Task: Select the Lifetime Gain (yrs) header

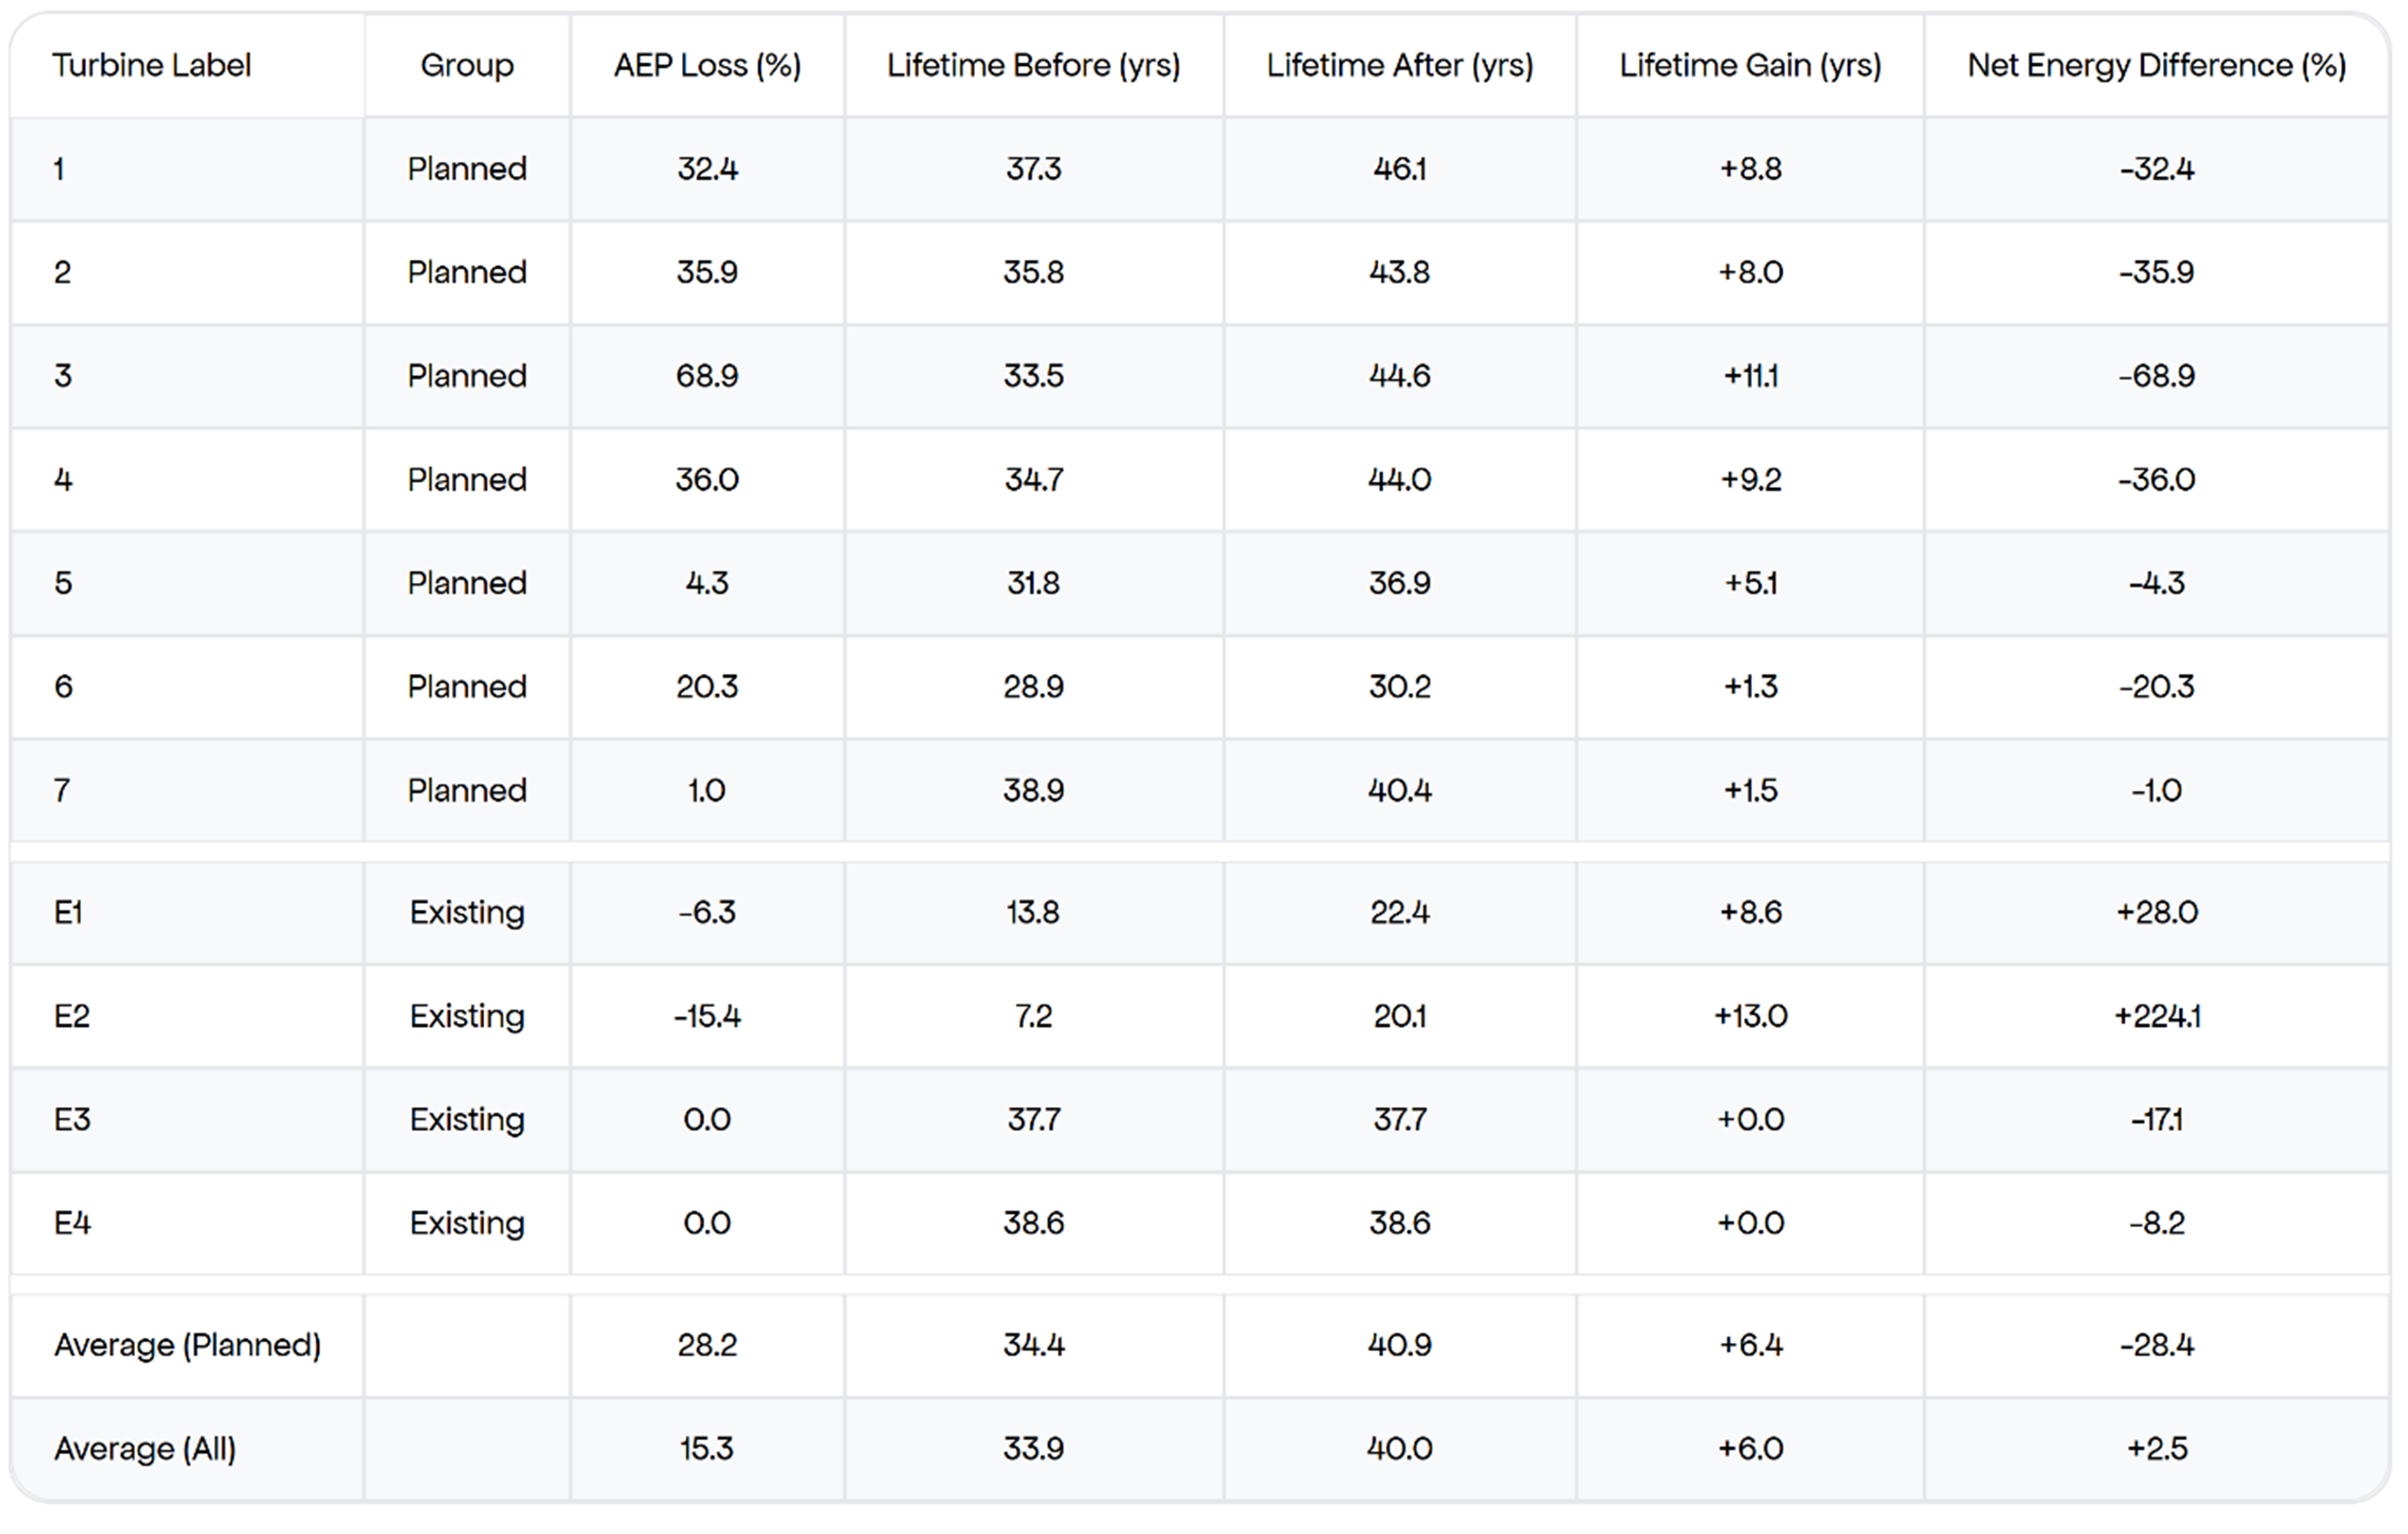Action: tap(1750, 65)
